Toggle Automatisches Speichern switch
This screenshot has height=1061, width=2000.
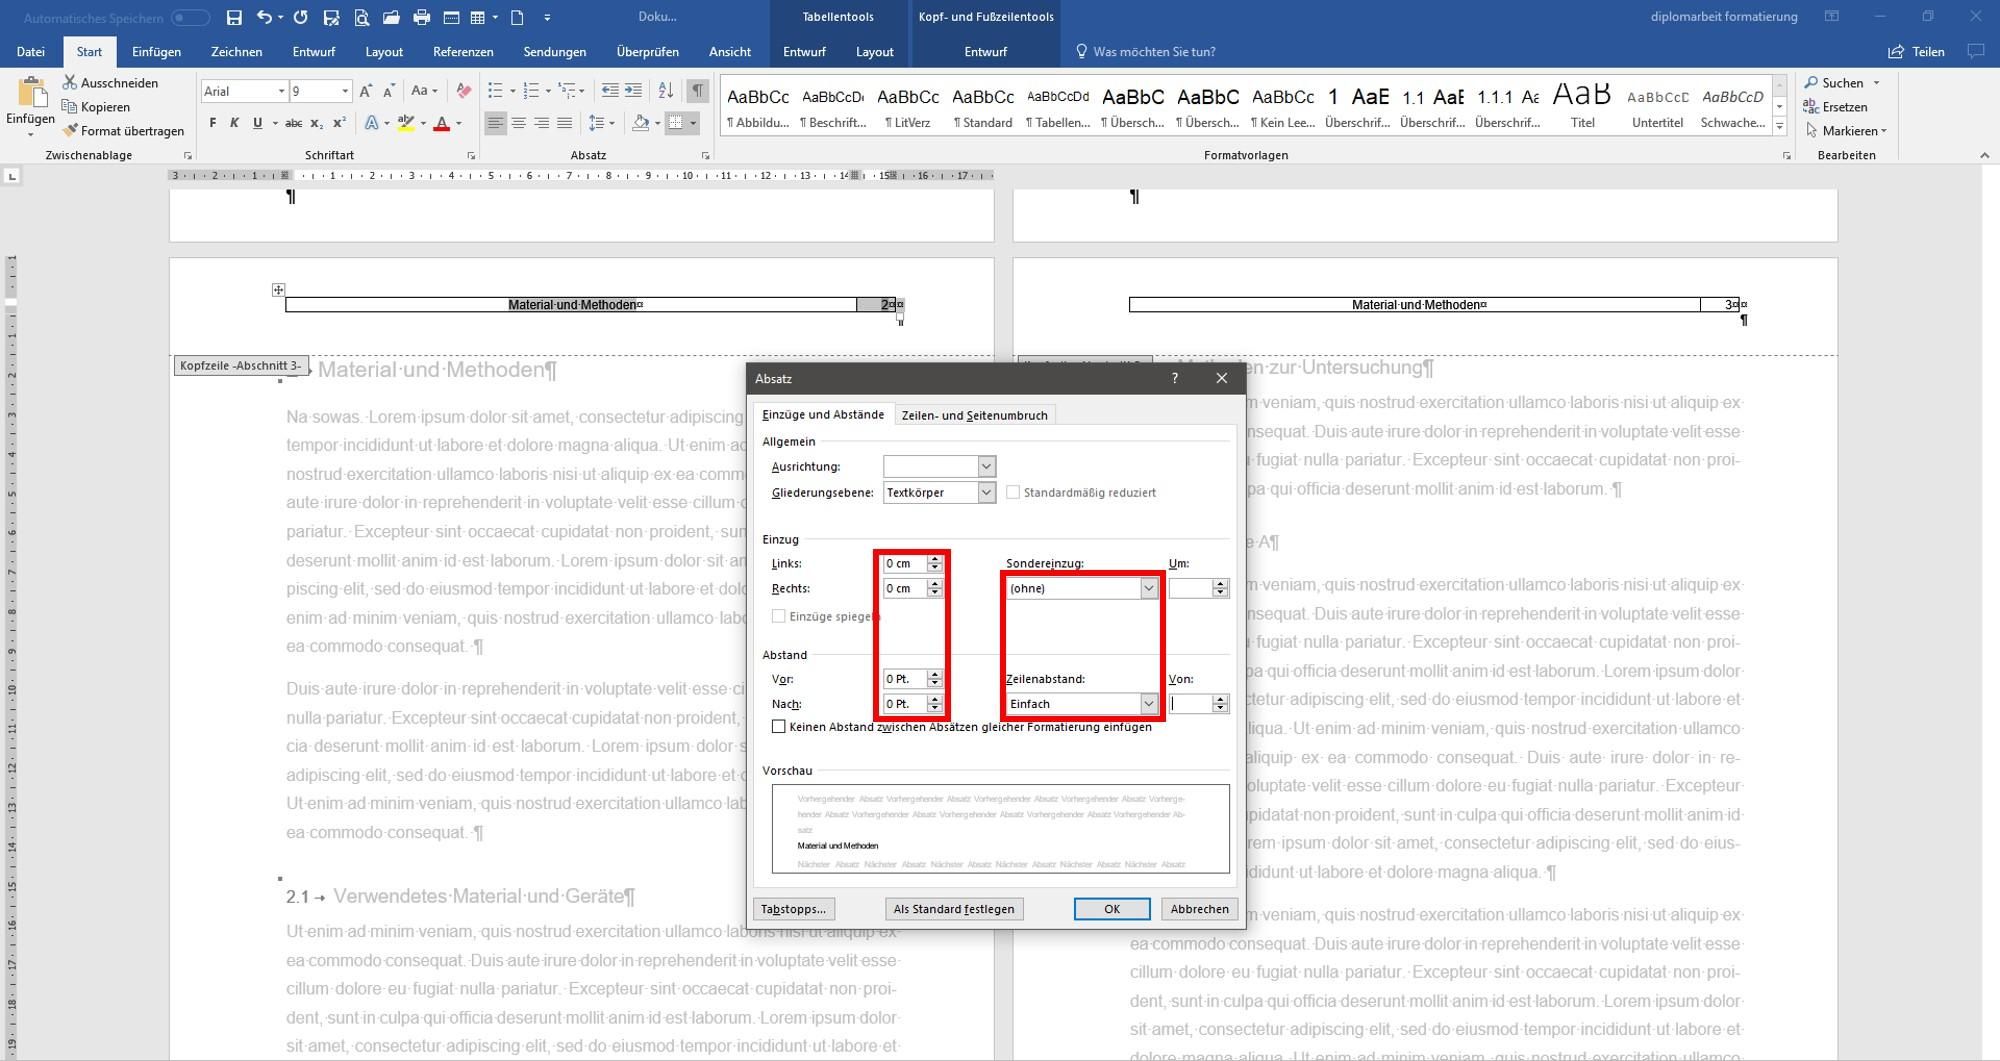pos(190,18)
